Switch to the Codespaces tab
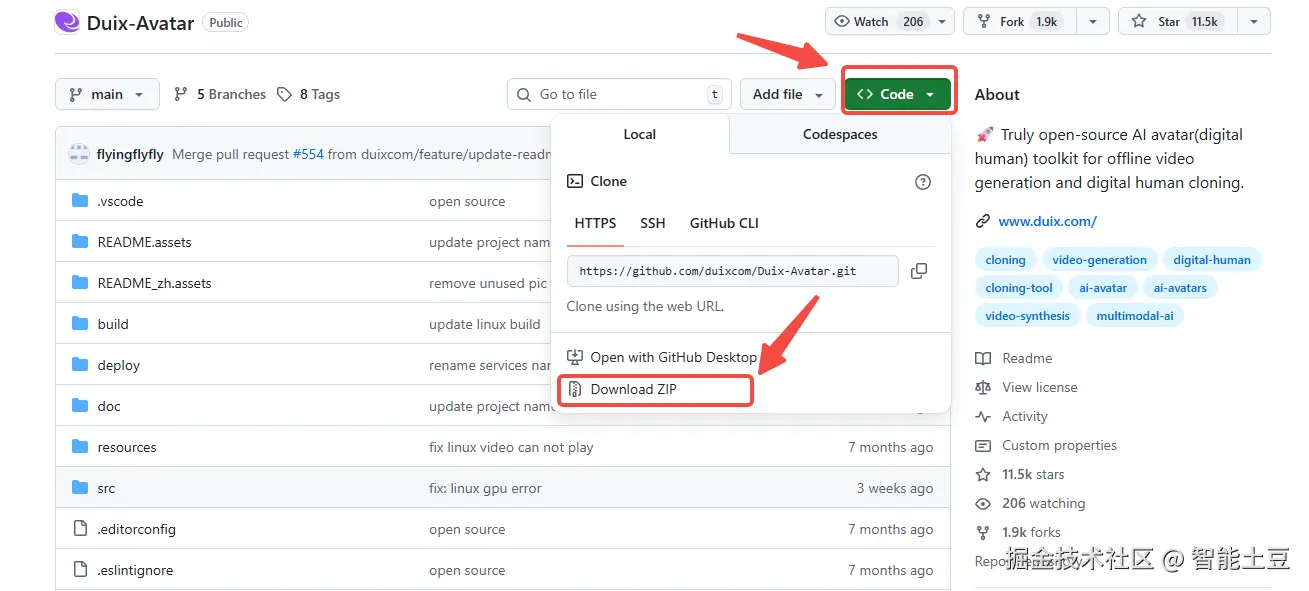The height and width of the screenshot is (591, 1309). pos(840,134)
